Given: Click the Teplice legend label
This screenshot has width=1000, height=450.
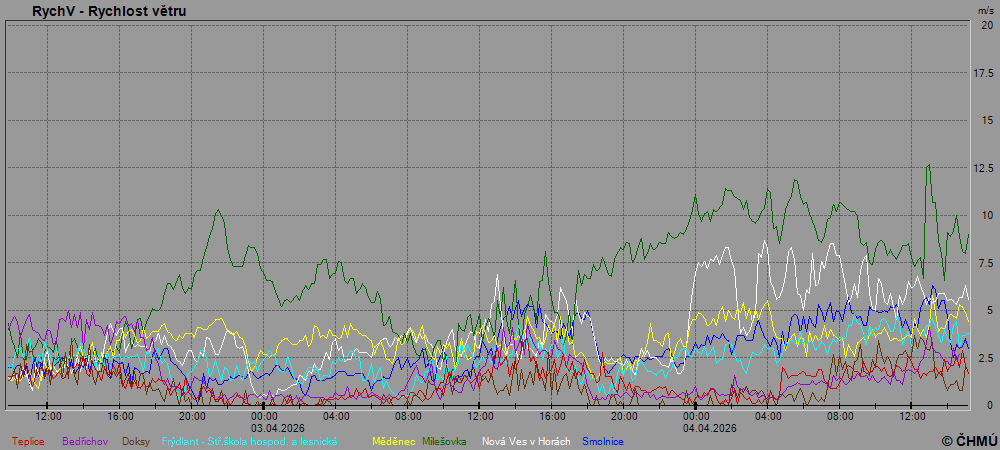Looking at the screenshot, I should [x=28, y=441].
